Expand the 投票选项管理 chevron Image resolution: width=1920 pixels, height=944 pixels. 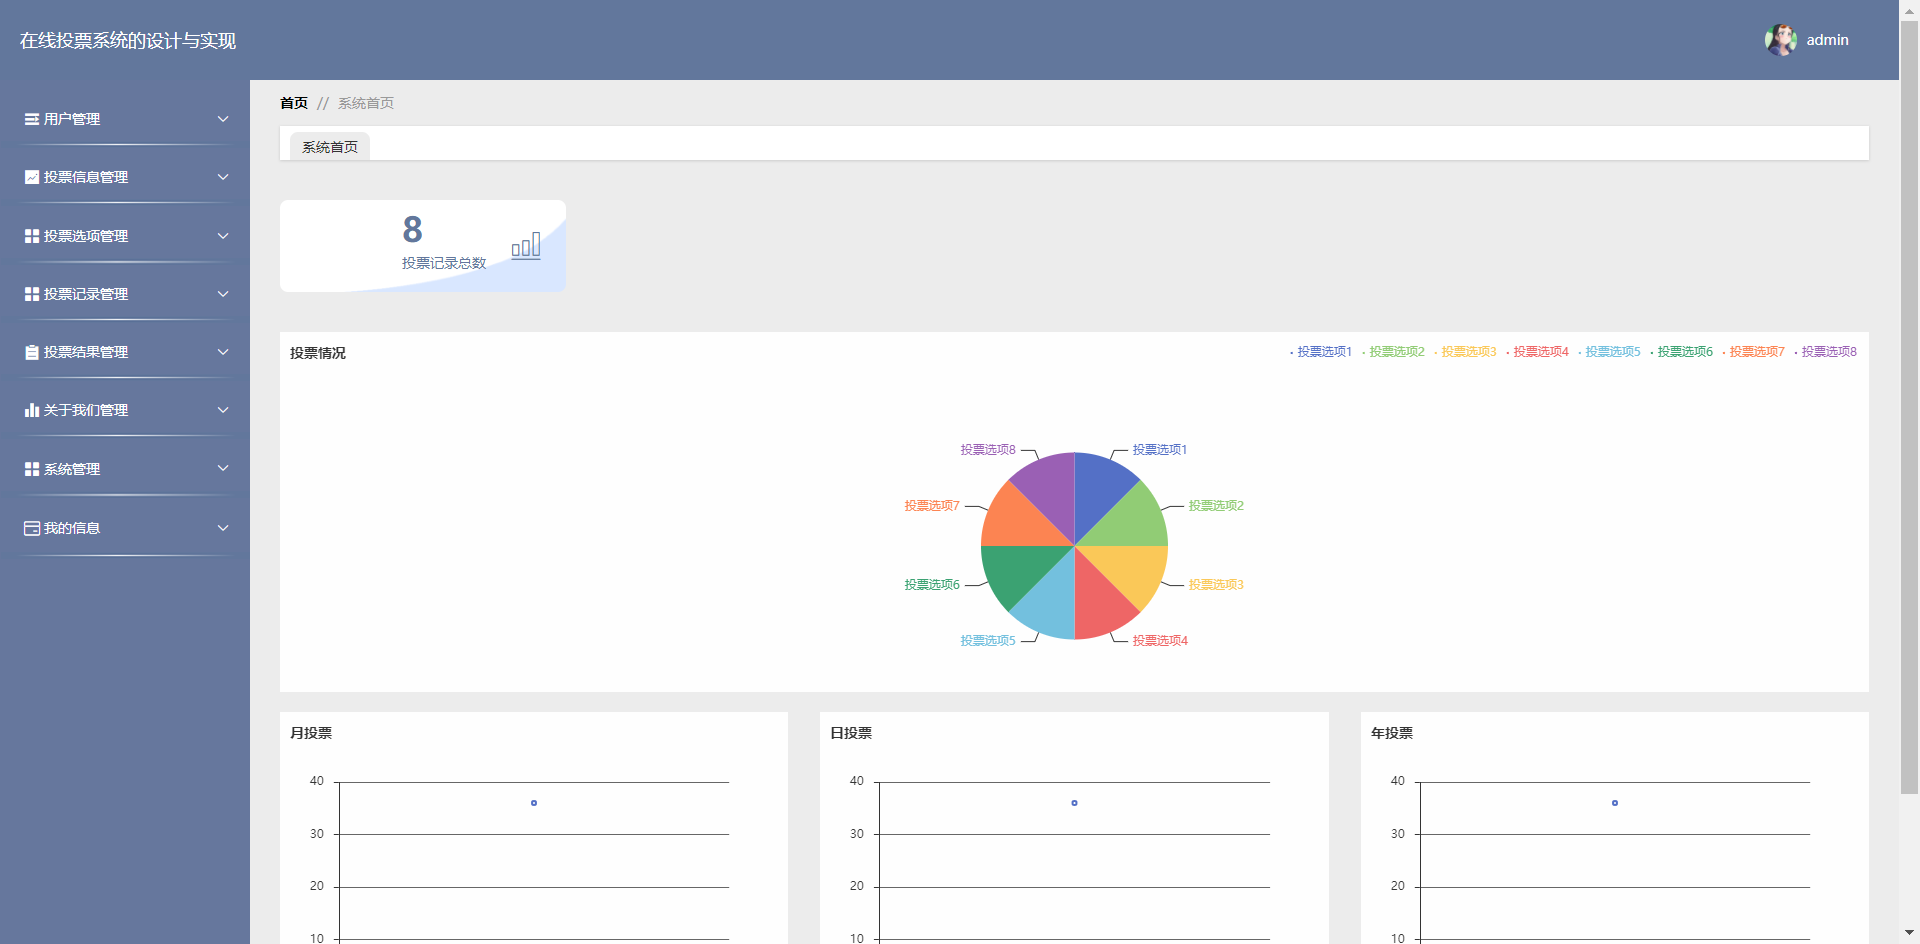click(223, 236)
